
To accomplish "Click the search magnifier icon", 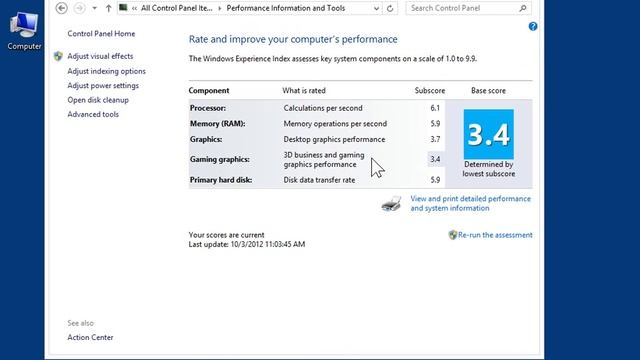I will (523, 8).
